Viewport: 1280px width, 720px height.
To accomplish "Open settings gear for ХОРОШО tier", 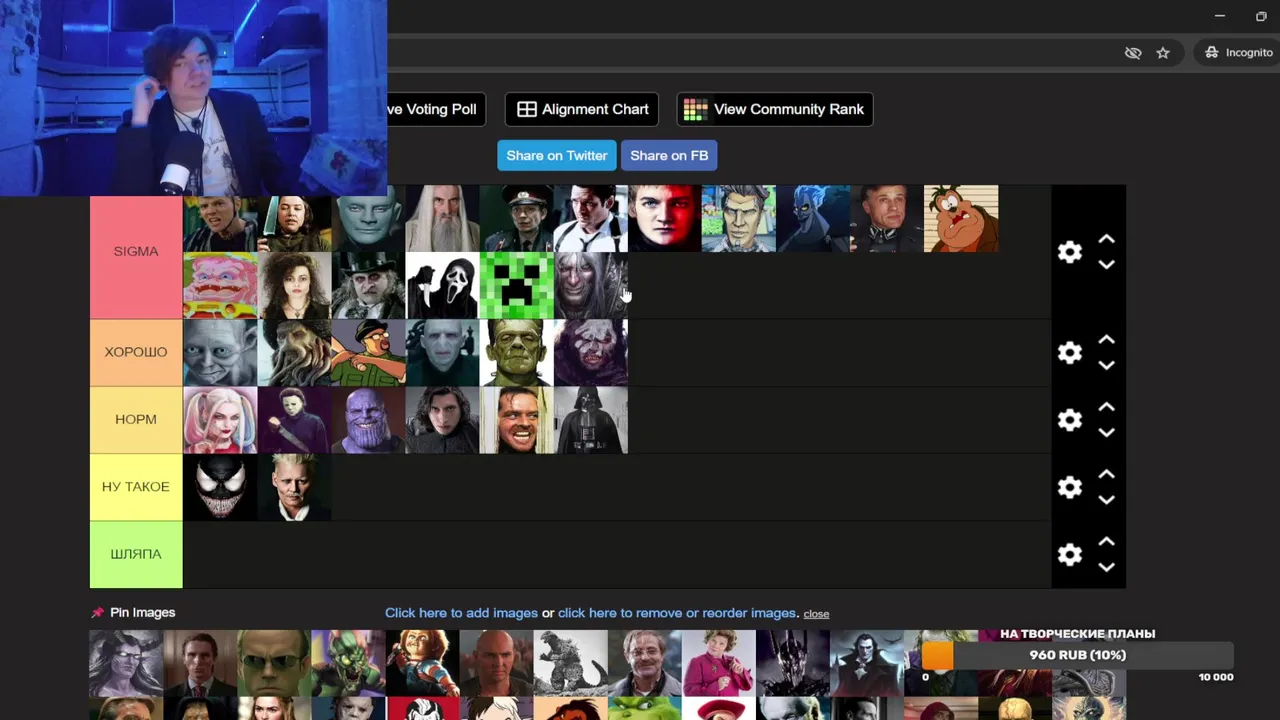I will pos(1070,353).
